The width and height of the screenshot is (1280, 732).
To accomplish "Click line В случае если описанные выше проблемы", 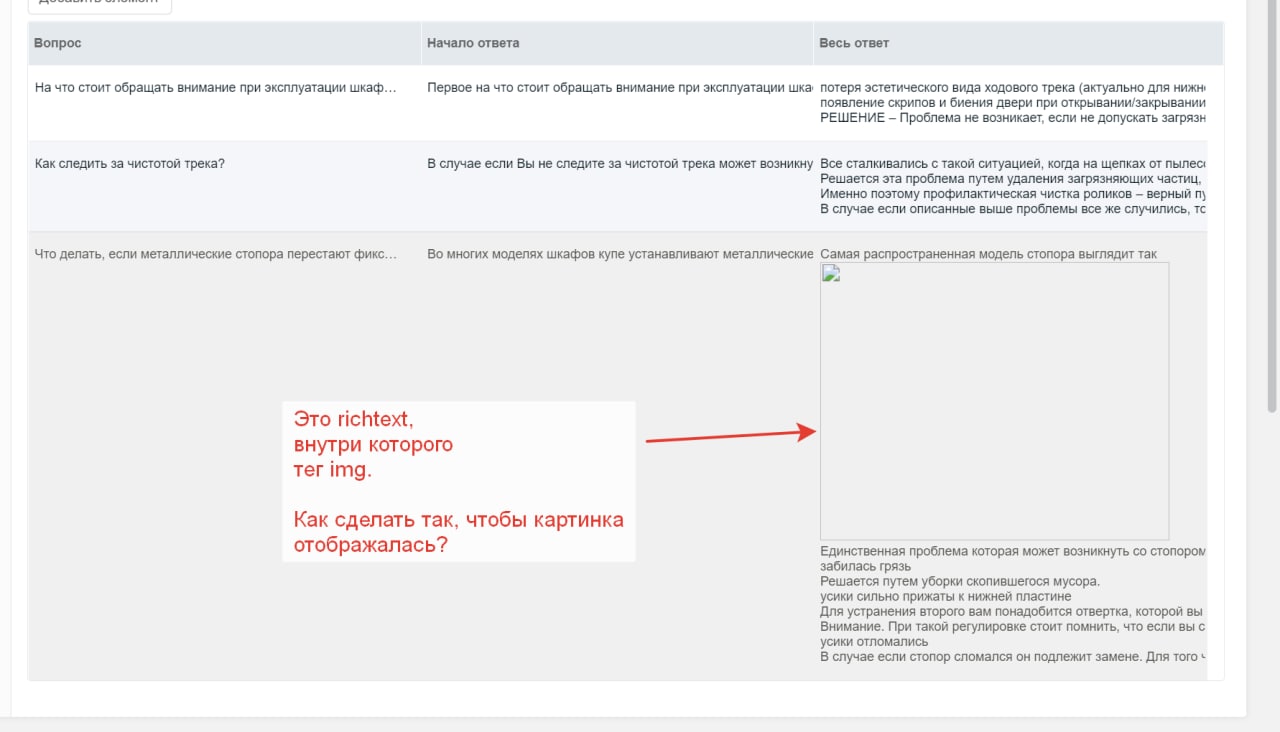I will 1013,208.
